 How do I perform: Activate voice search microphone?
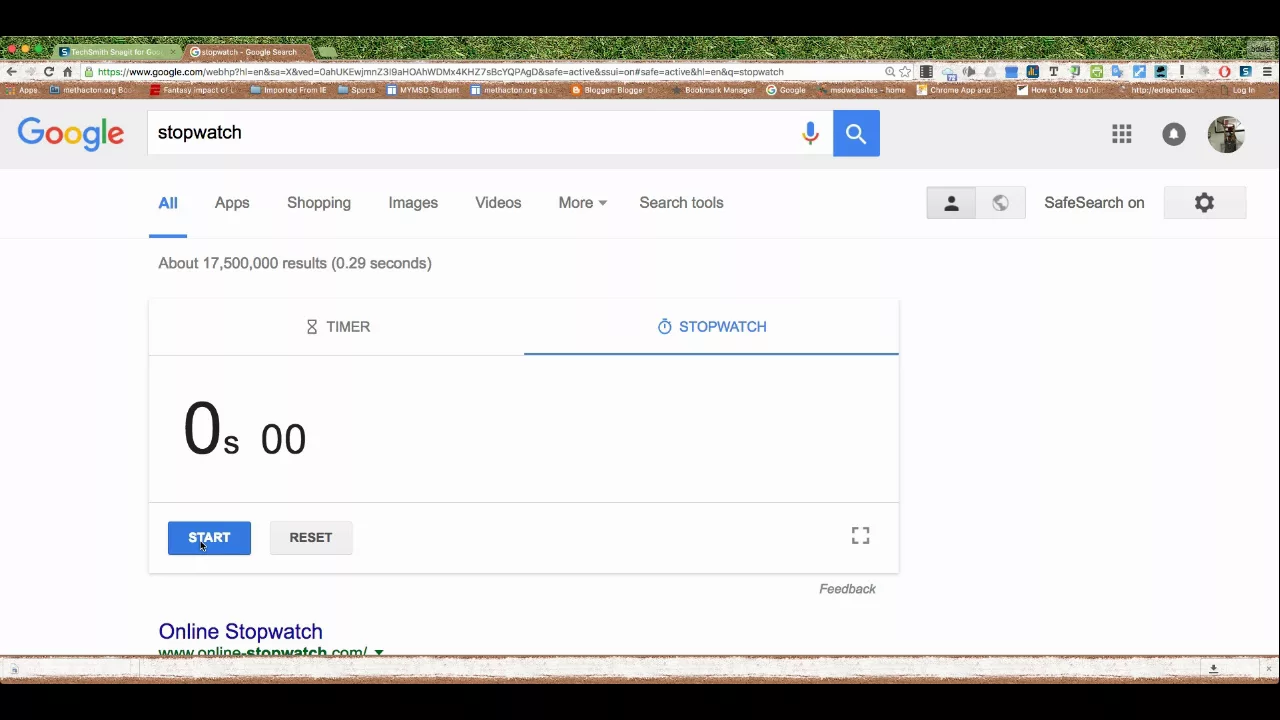coord(810,133)
